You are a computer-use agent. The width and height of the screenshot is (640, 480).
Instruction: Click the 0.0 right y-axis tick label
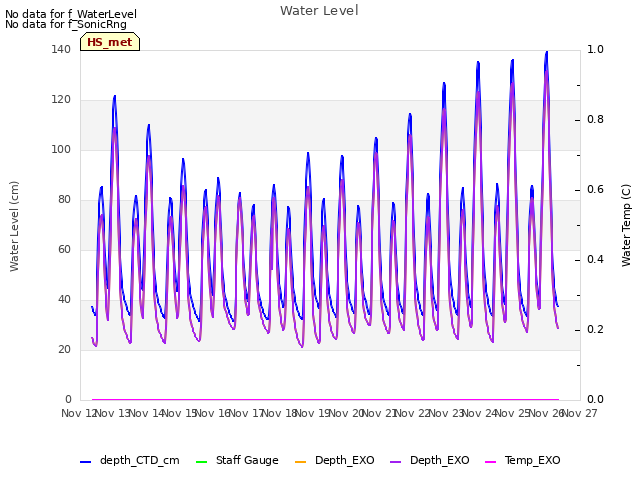click(x=595, y=399)
